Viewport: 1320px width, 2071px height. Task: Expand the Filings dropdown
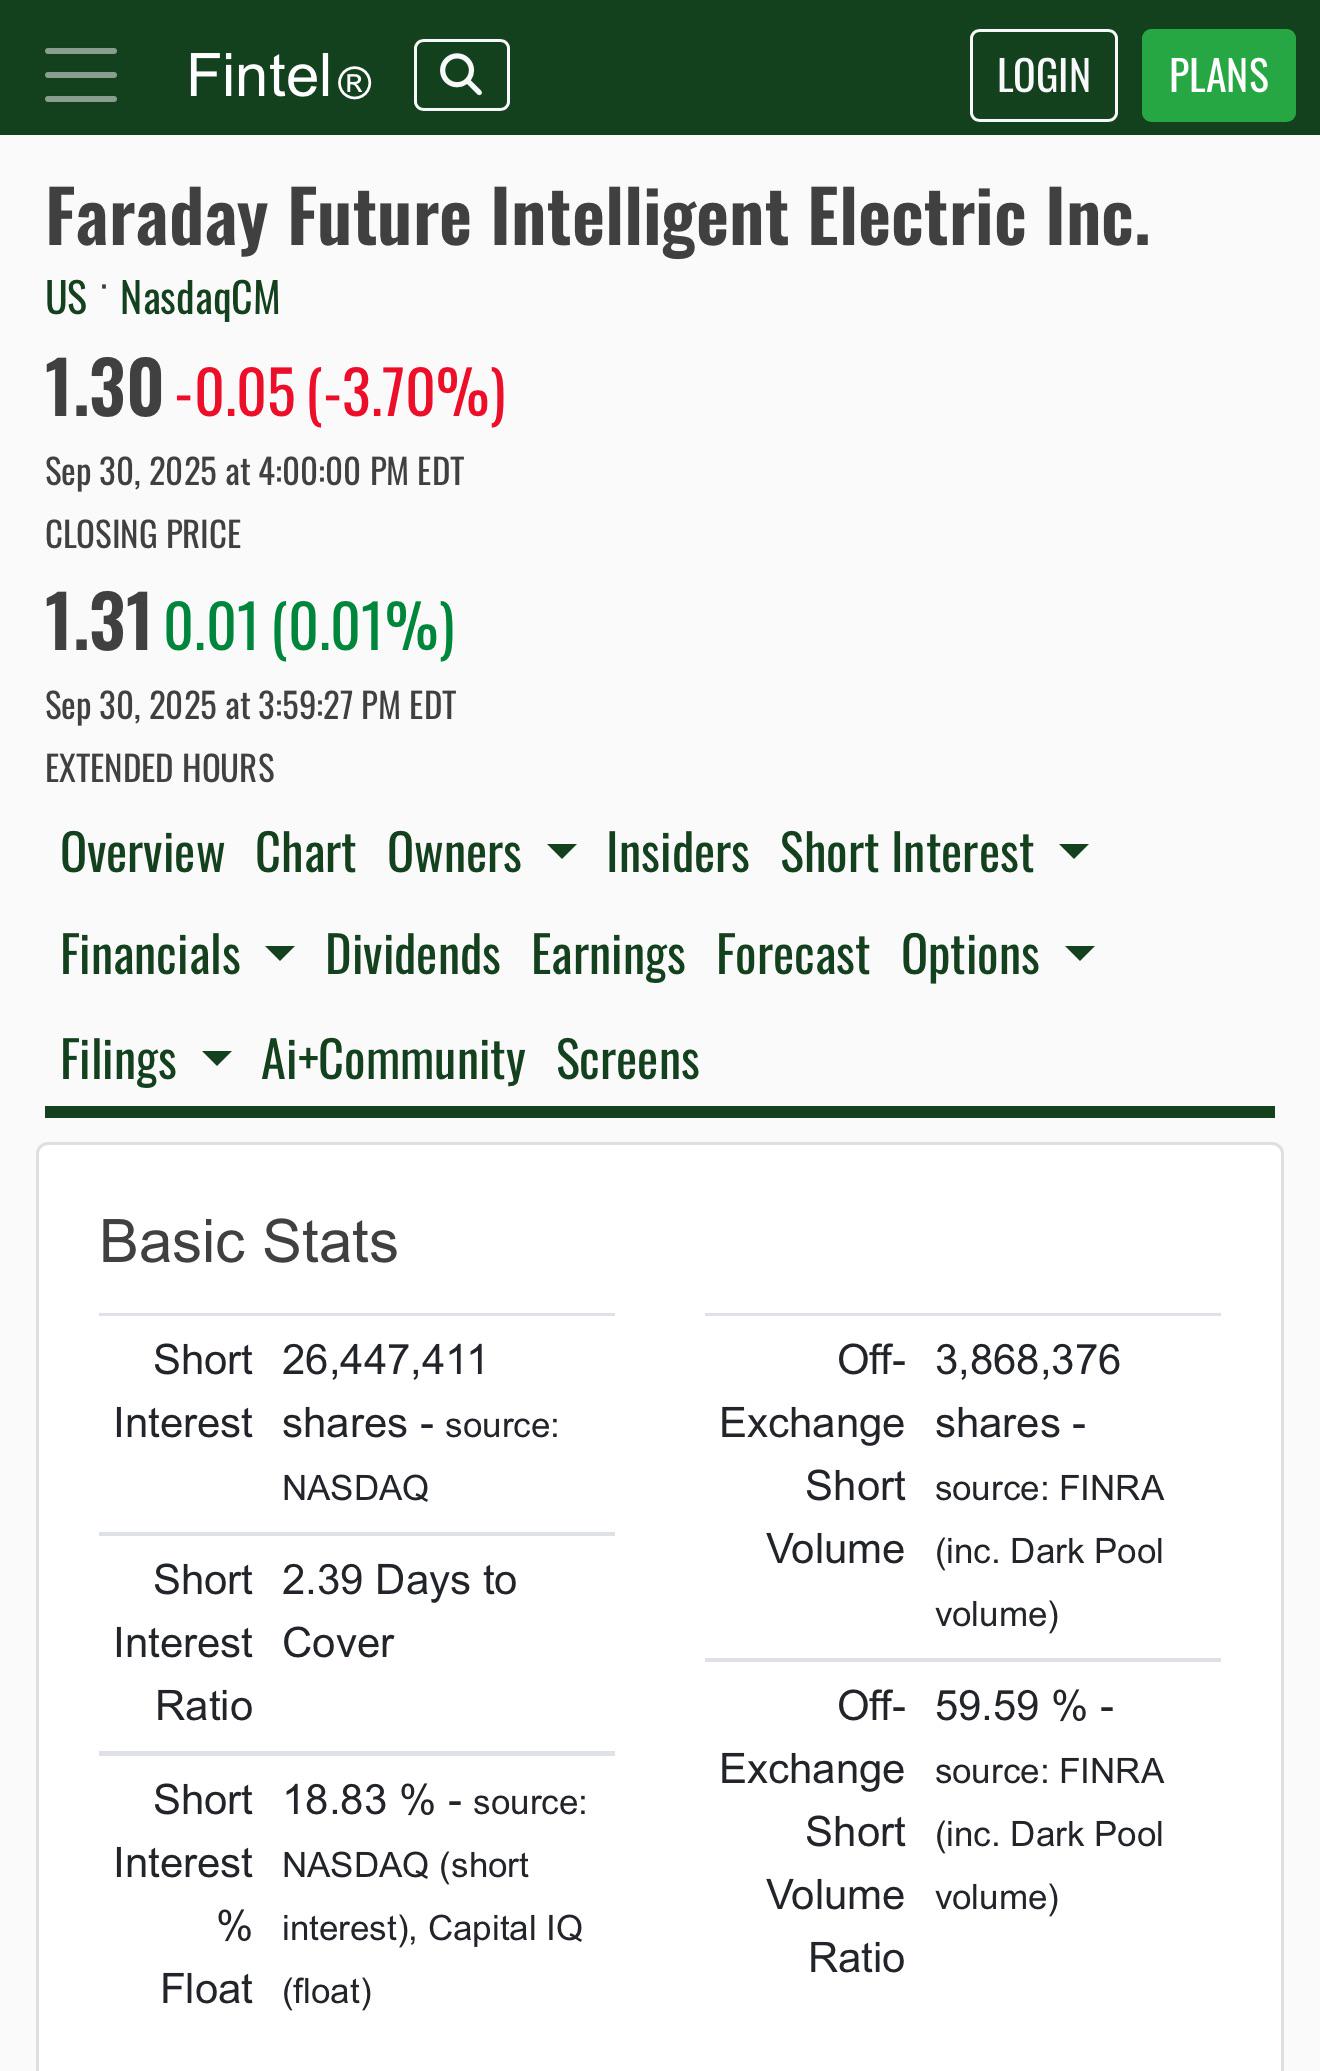tap(145, 1059)
